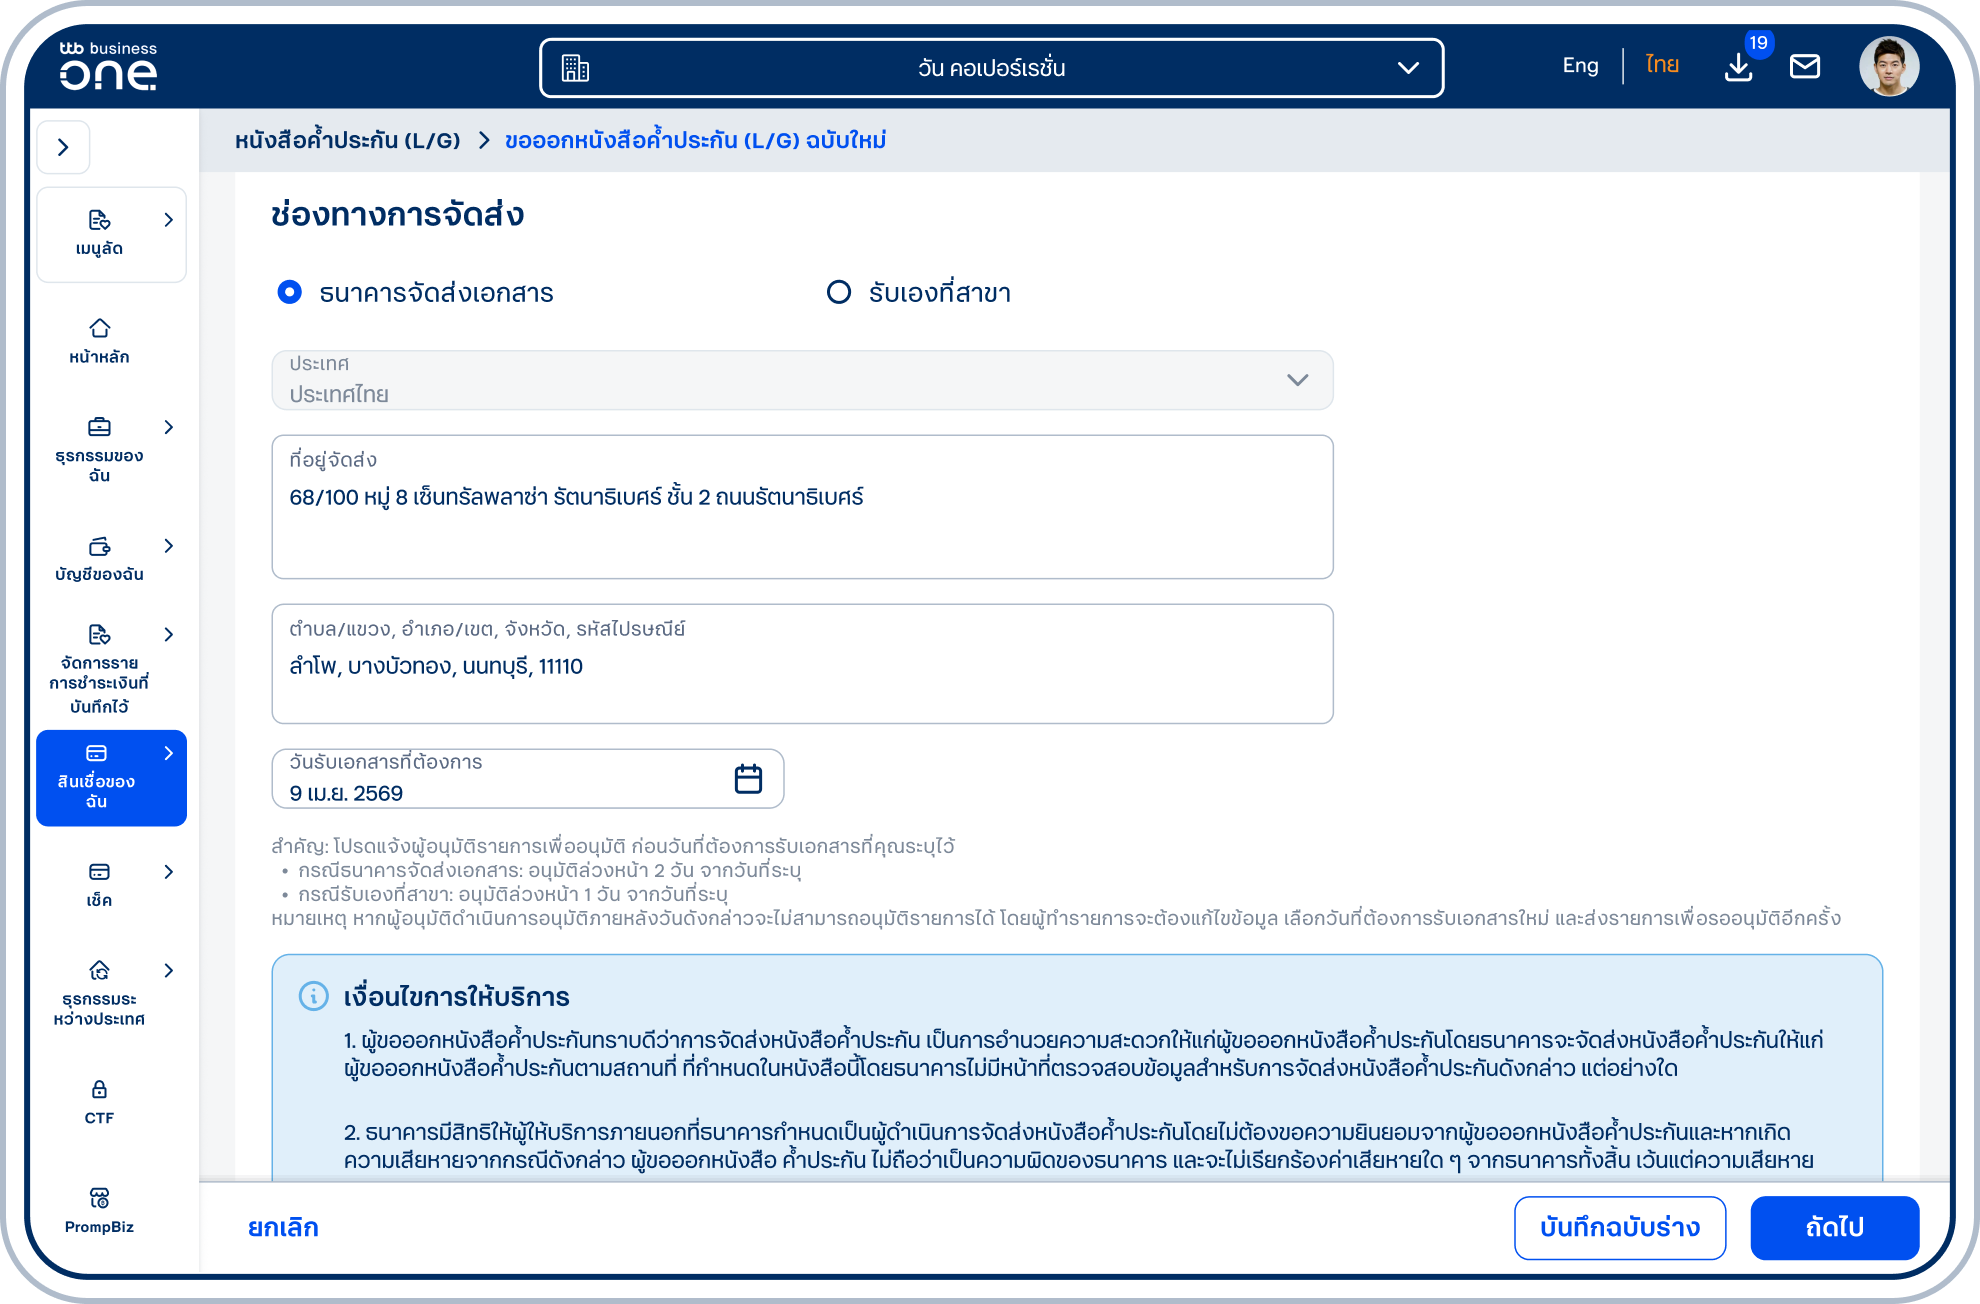Click the เมนูลัด shortcut menu icon
The image size is (1980, 1304).
pyautogui.click(x=99, y=220)
